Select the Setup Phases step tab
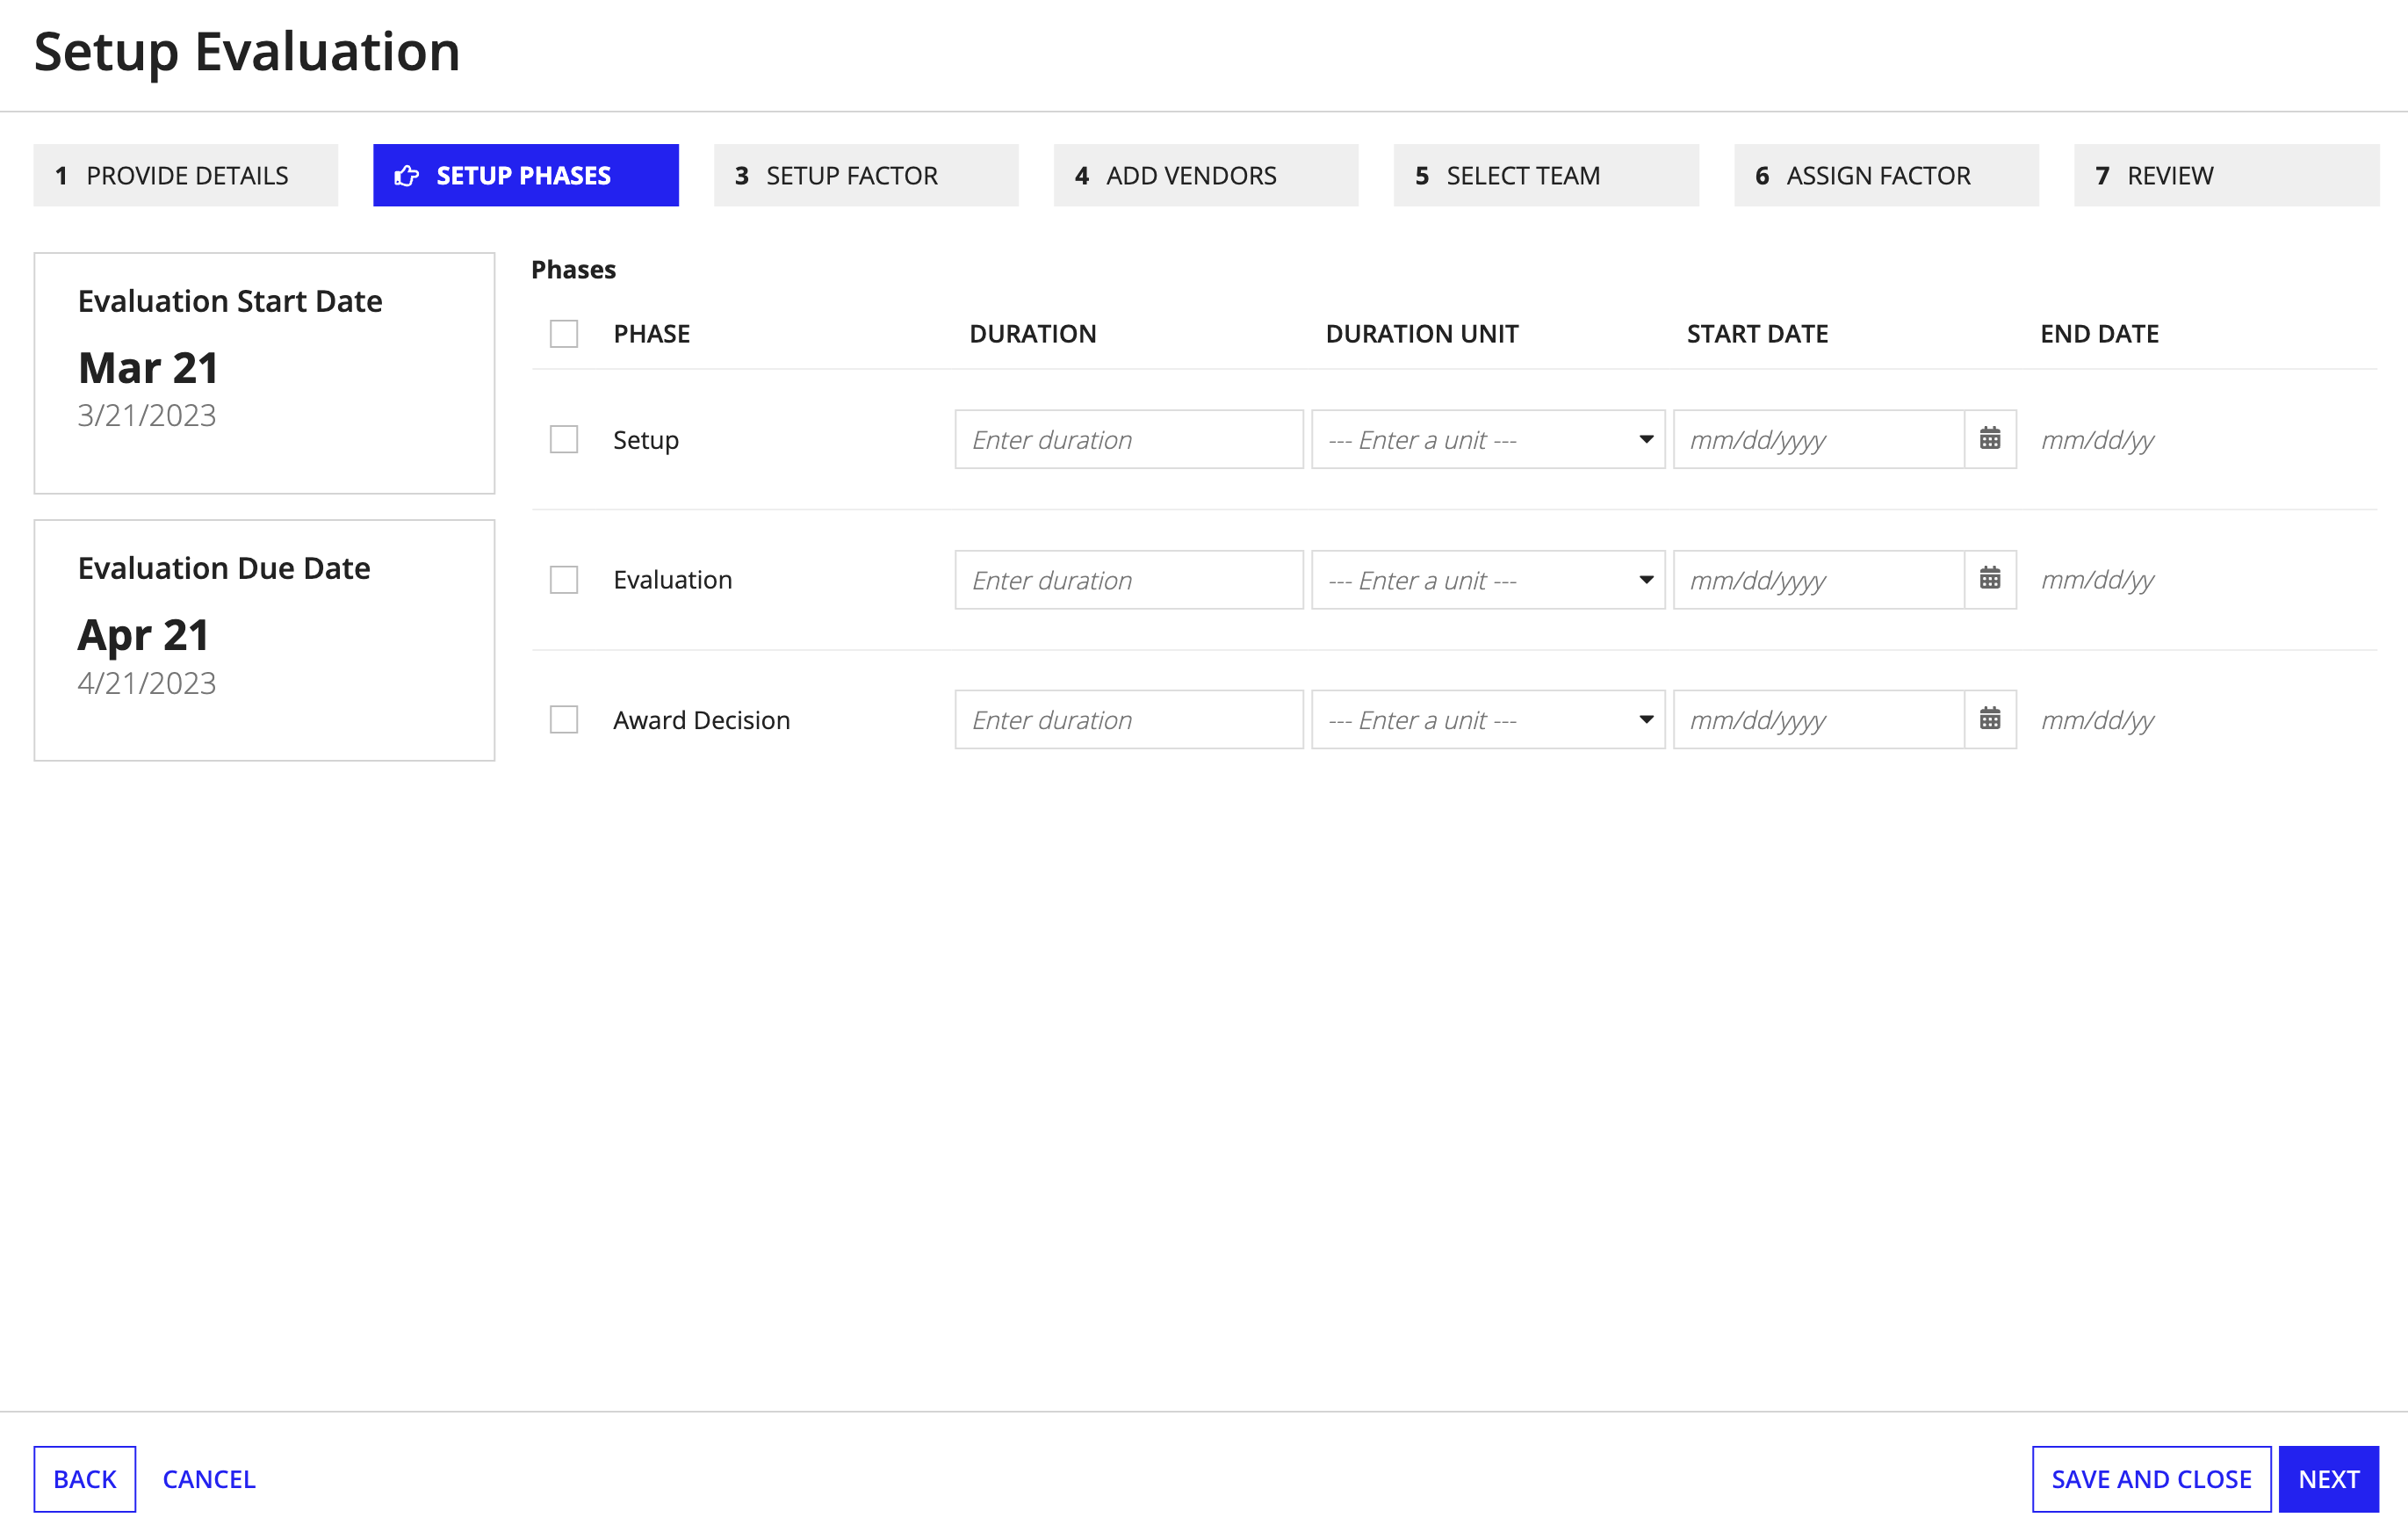 coord(526,175)
